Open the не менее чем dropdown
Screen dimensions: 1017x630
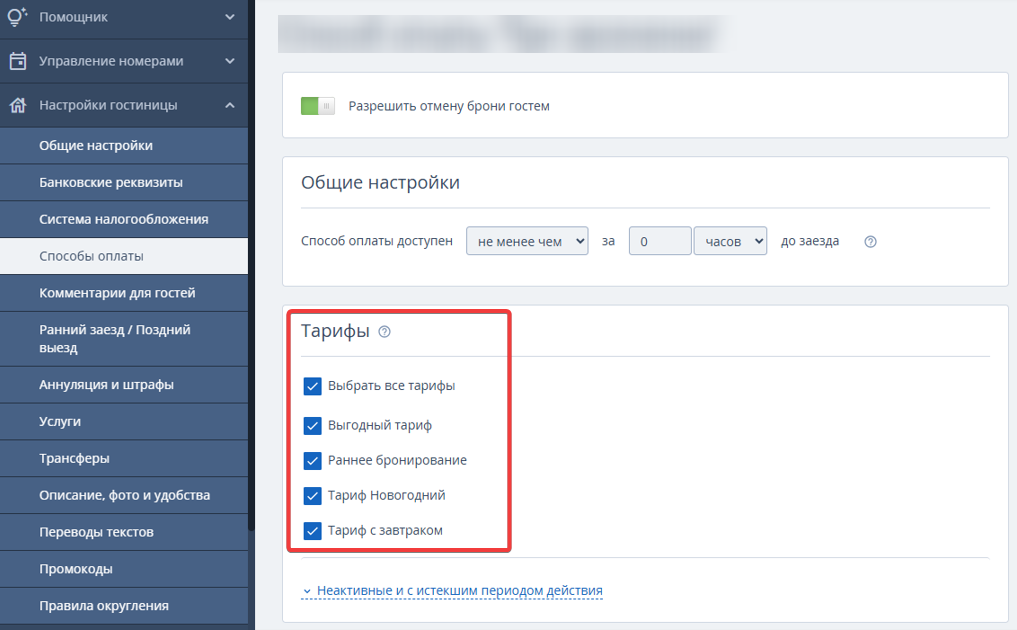pos(527,241)
